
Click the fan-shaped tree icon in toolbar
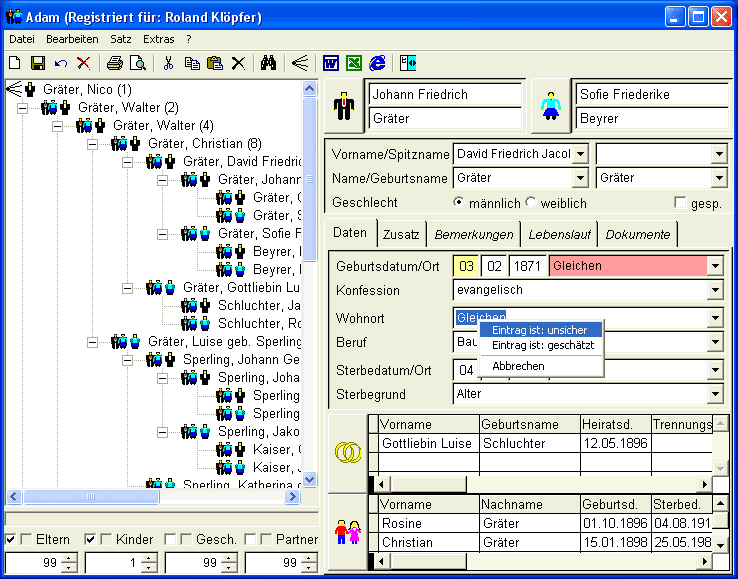(300, 63)
